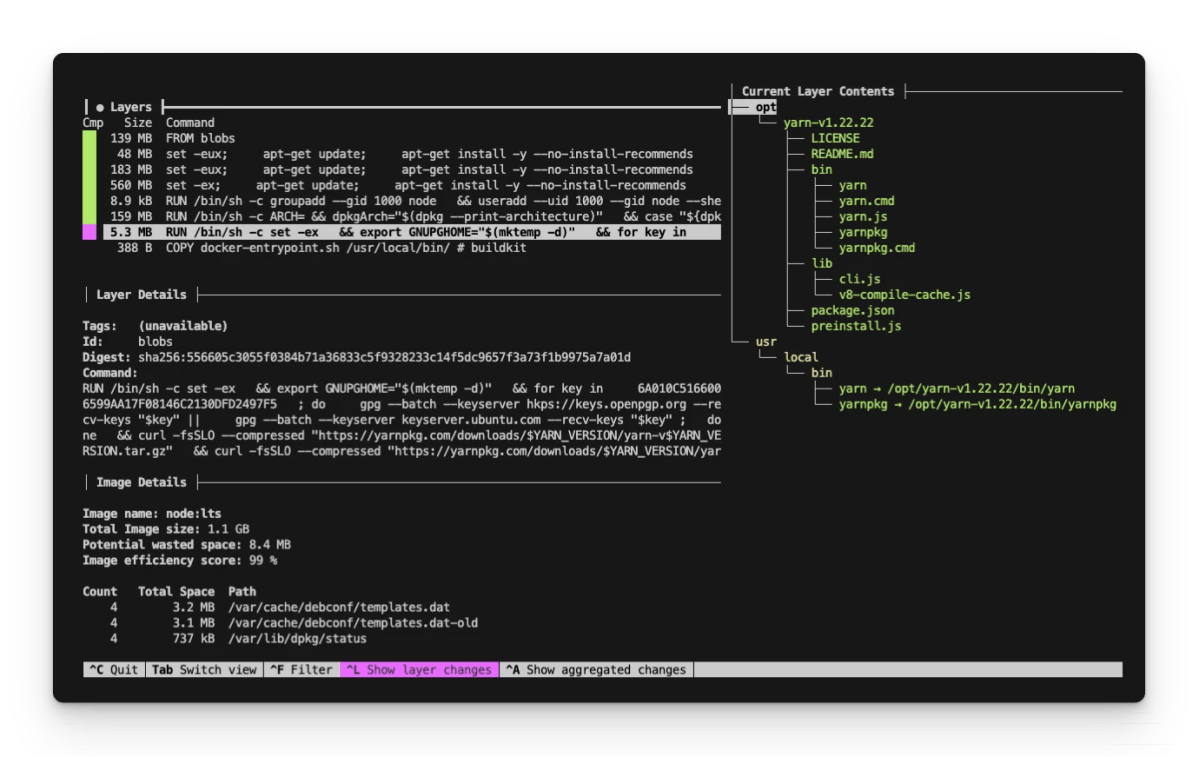The image size is (1199, 757).
Task: Click the Id blobs line
Action: pos(127,342)
